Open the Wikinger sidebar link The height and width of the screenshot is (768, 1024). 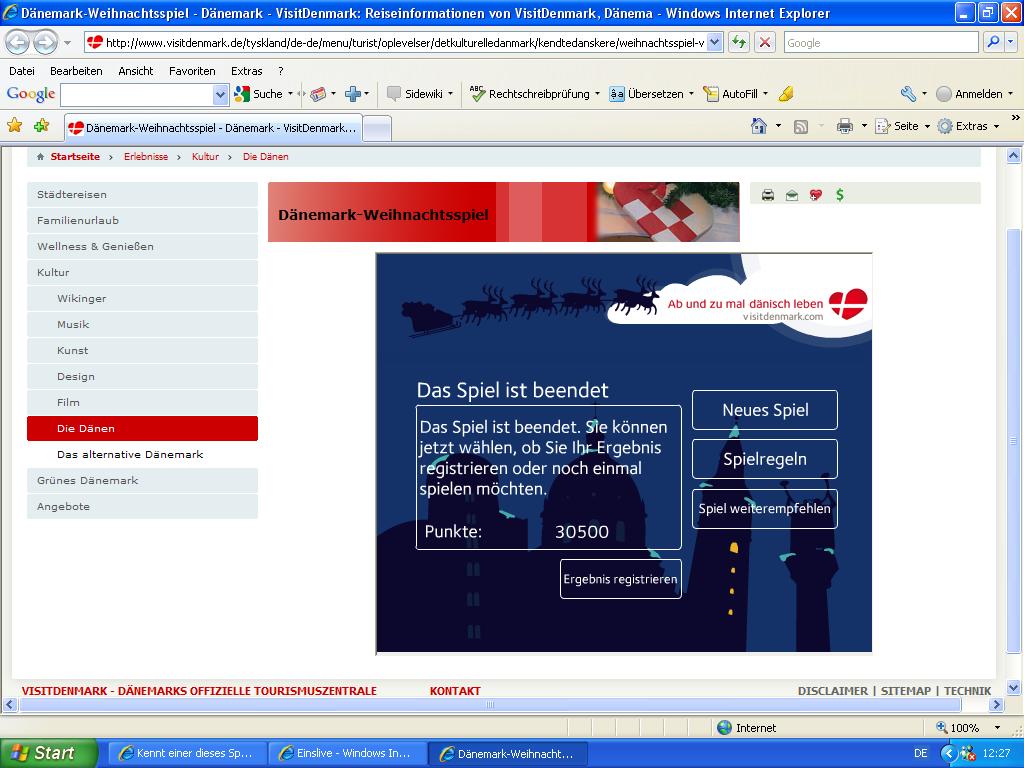[81, 298]
